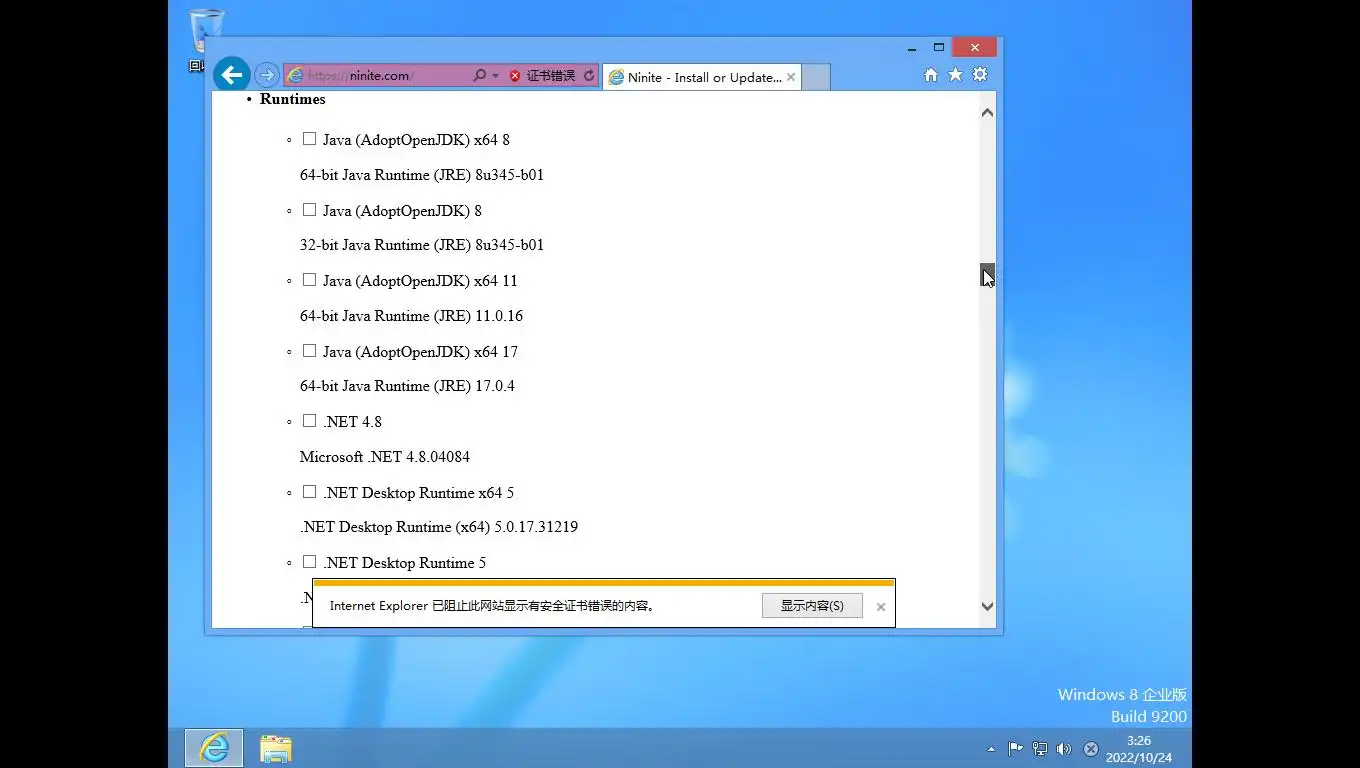Click the volume speaker tray icon
Viewport: 1360px width, 768px height.
point(1064,749)
